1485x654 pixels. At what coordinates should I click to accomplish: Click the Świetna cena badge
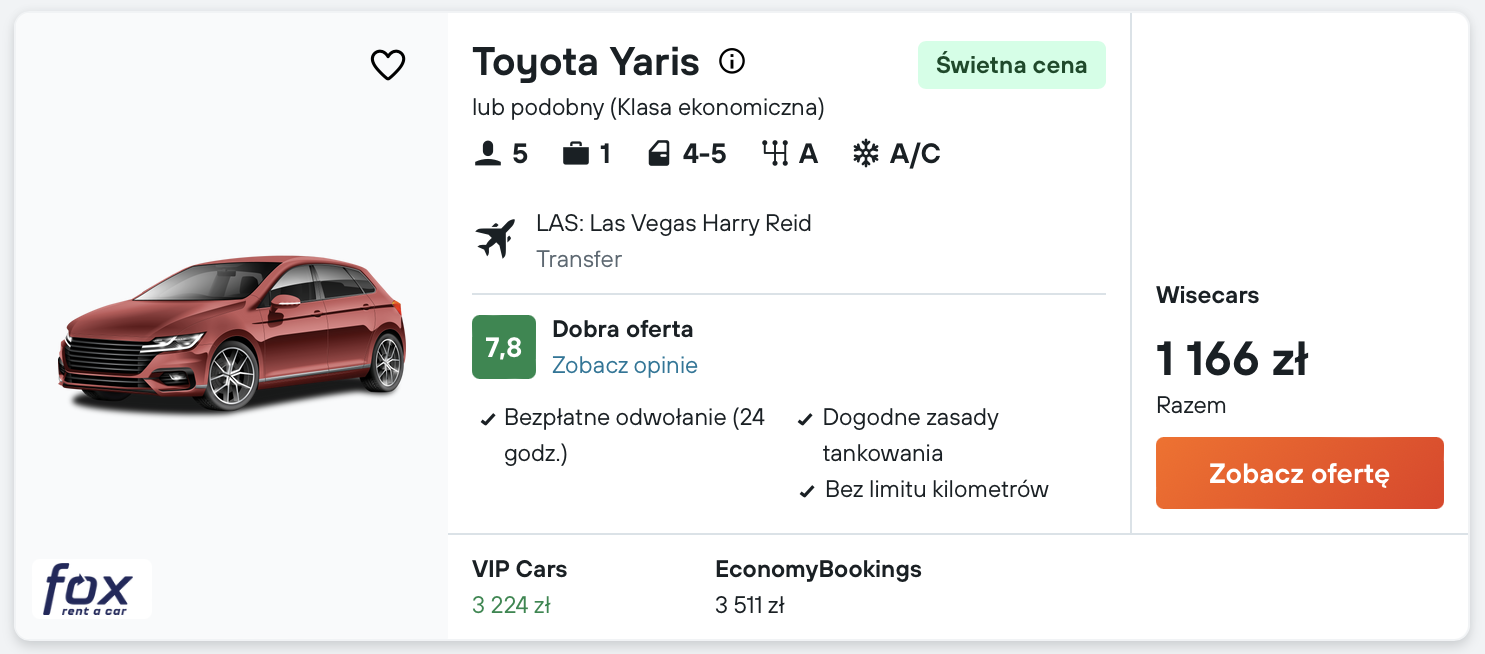pos(1011,65)
